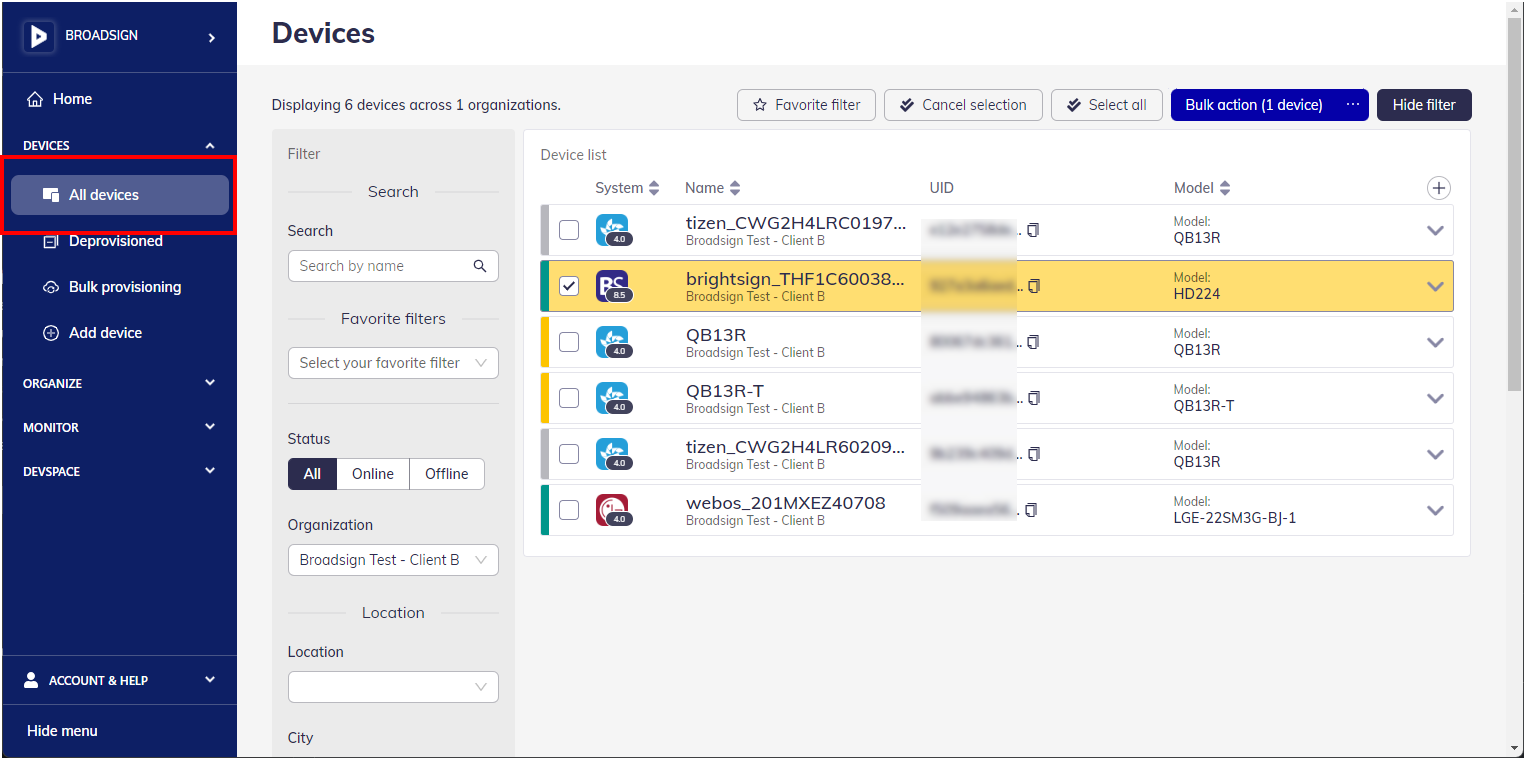Expand the MONITOR menu section
Image resolution: width=1526 pixels, height=760 pixels.
120,427
